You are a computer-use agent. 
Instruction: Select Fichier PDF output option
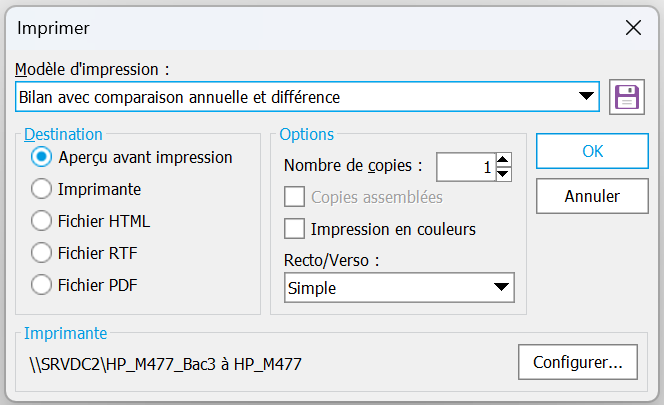42,284
